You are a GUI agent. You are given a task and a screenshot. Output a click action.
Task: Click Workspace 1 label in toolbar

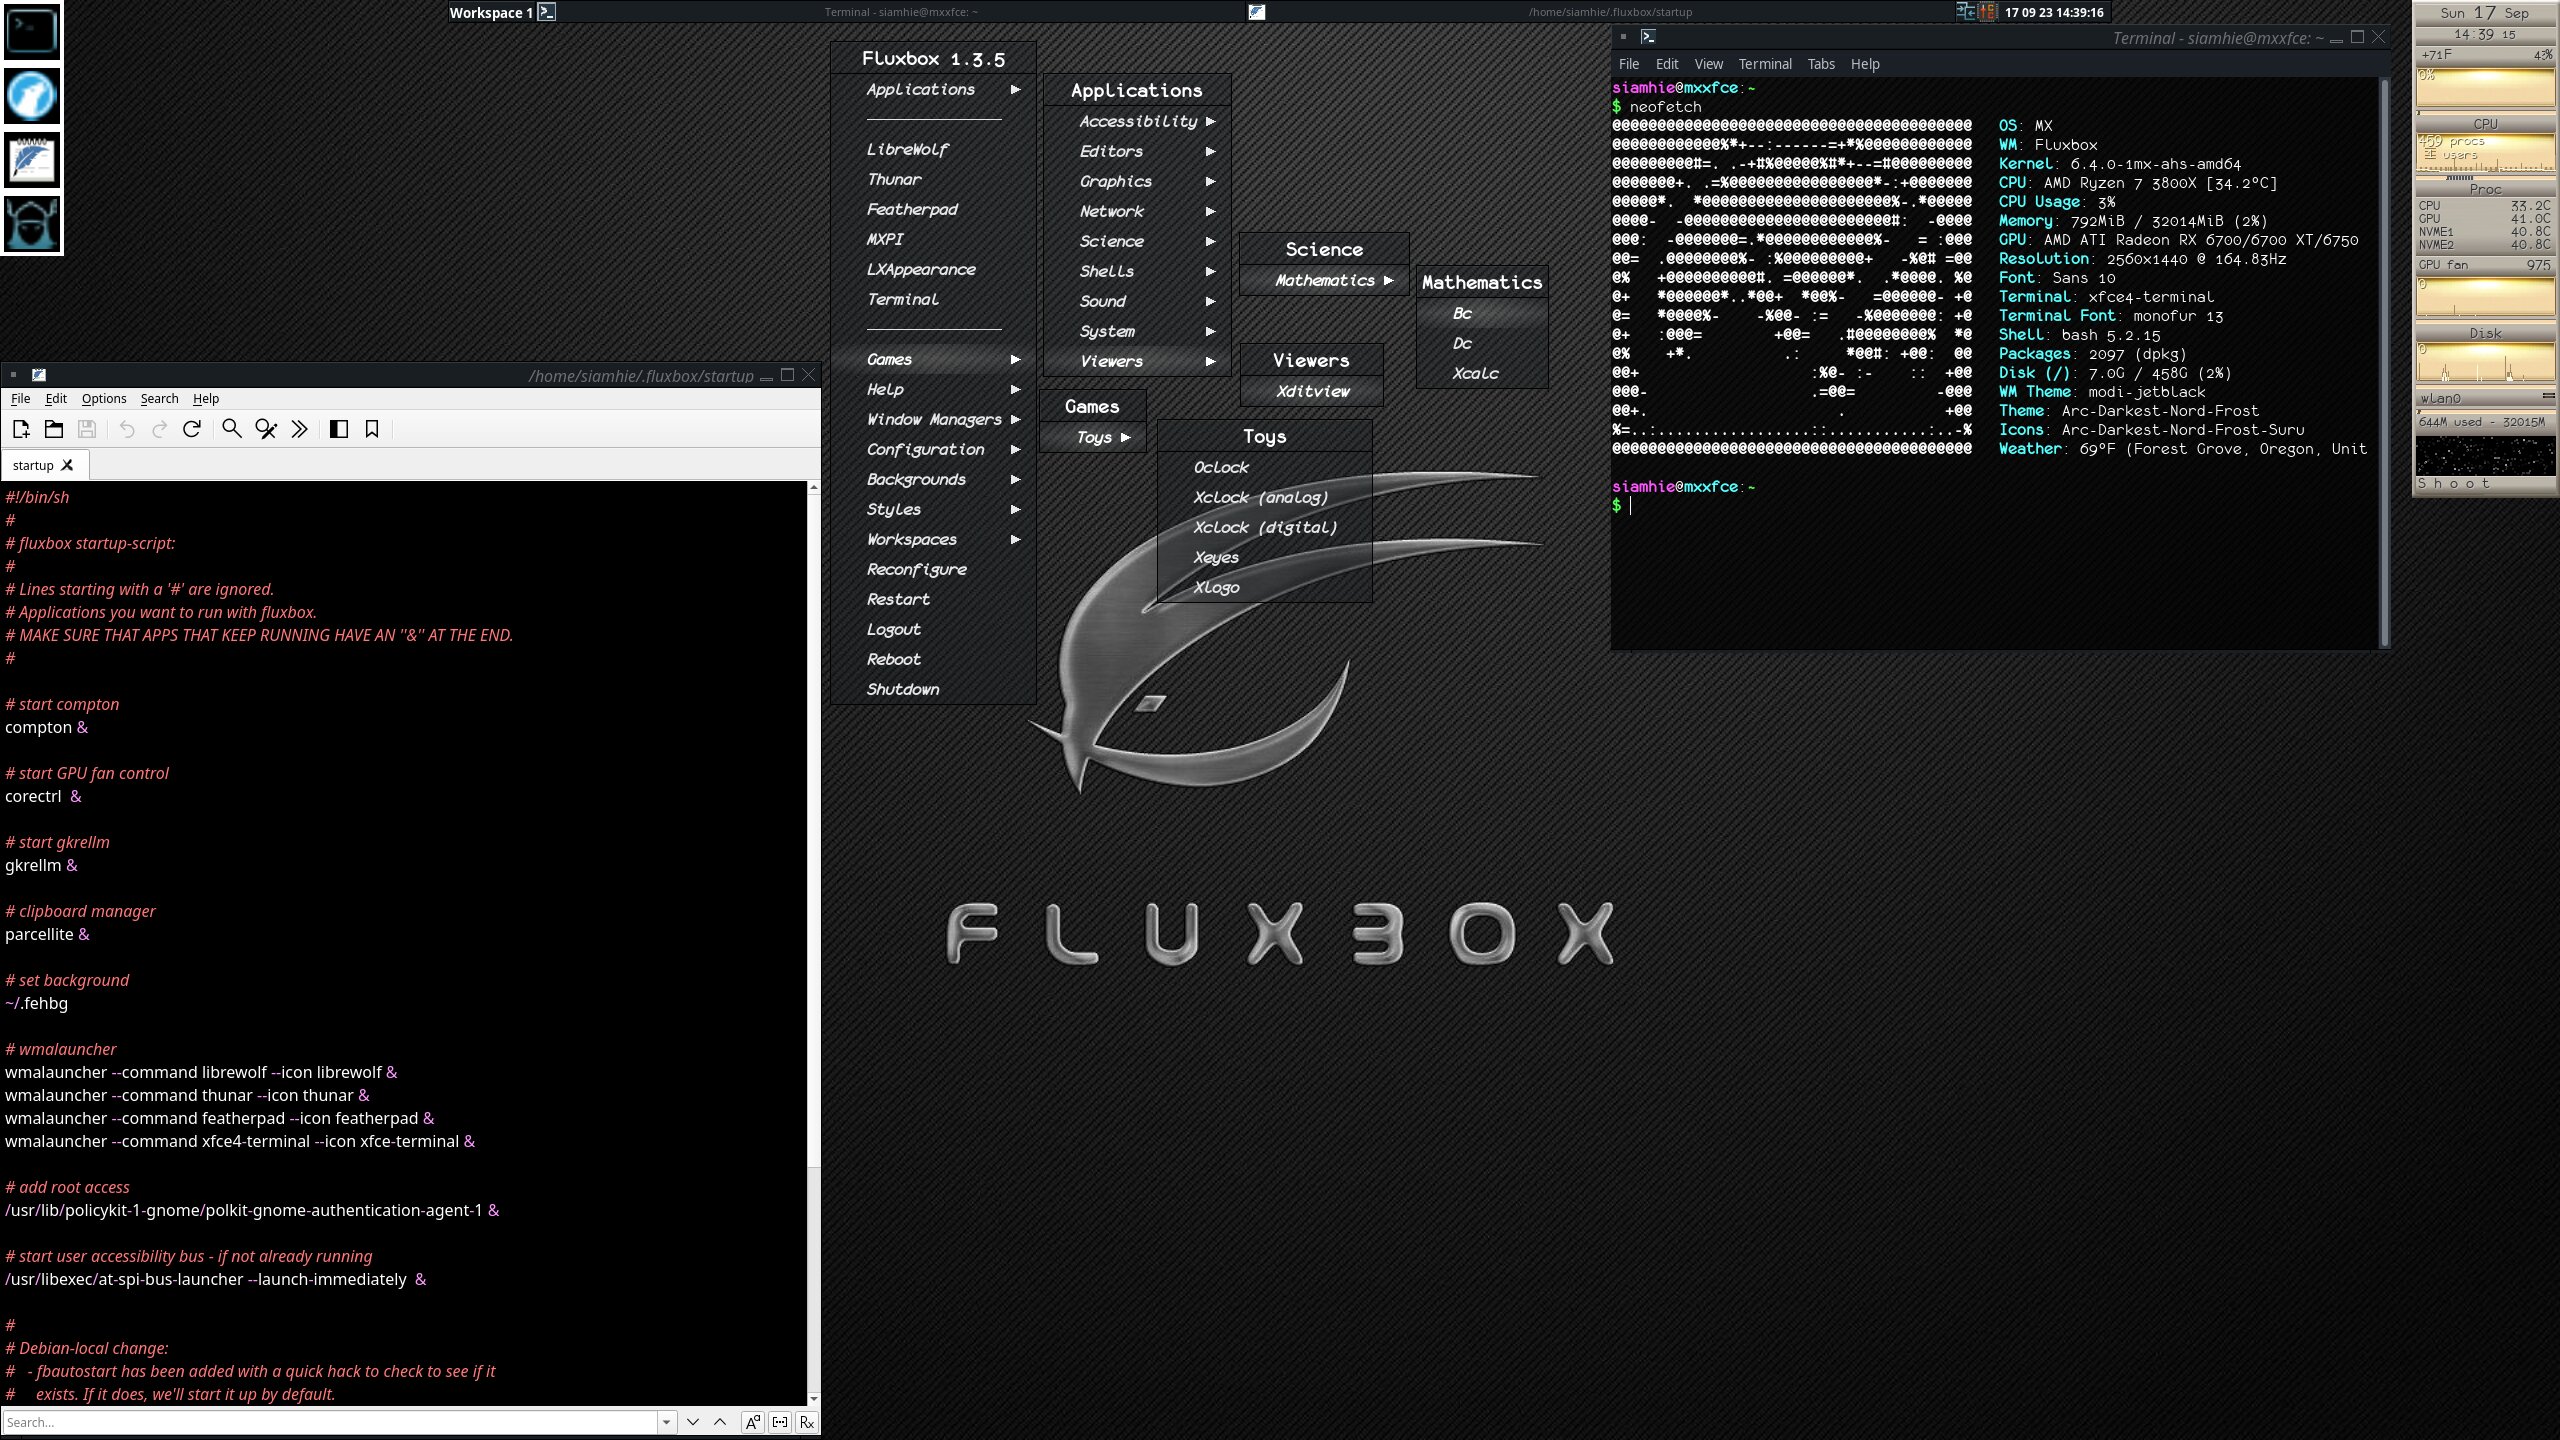(x=490, y=12)
